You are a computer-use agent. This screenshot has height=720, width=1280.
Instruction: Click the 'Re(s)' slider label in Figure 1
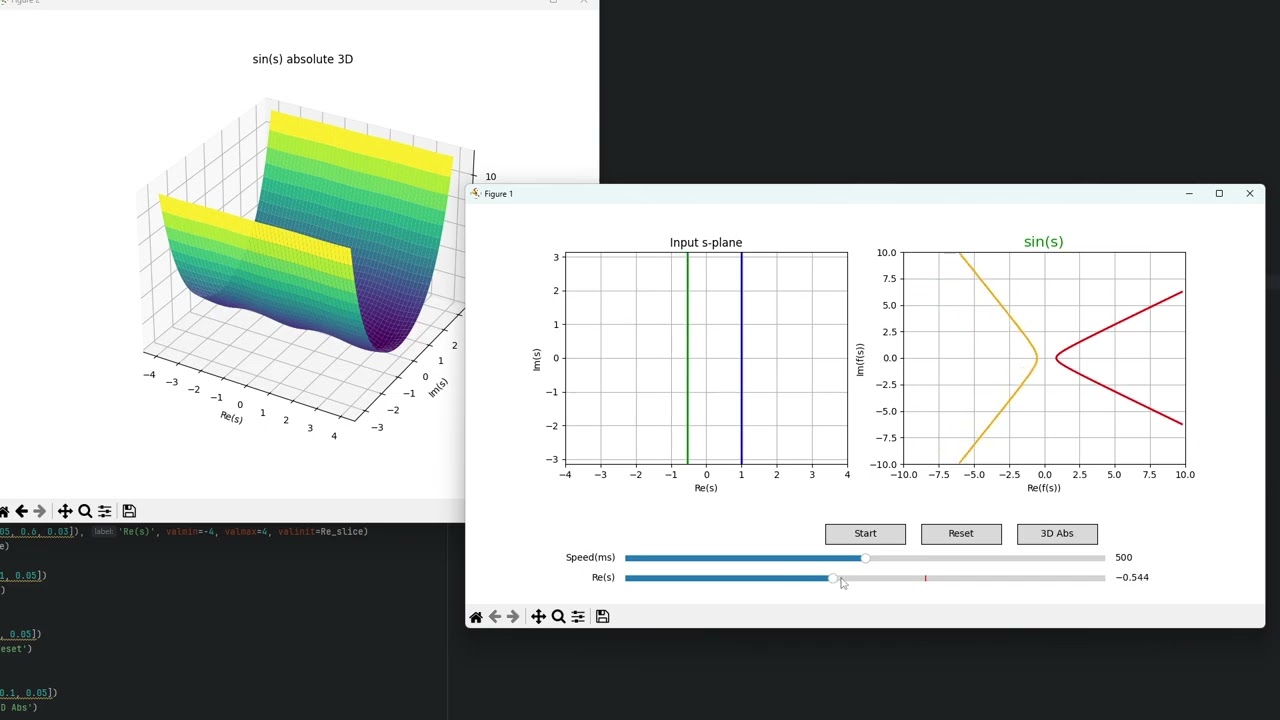click(x=603, y=578)
